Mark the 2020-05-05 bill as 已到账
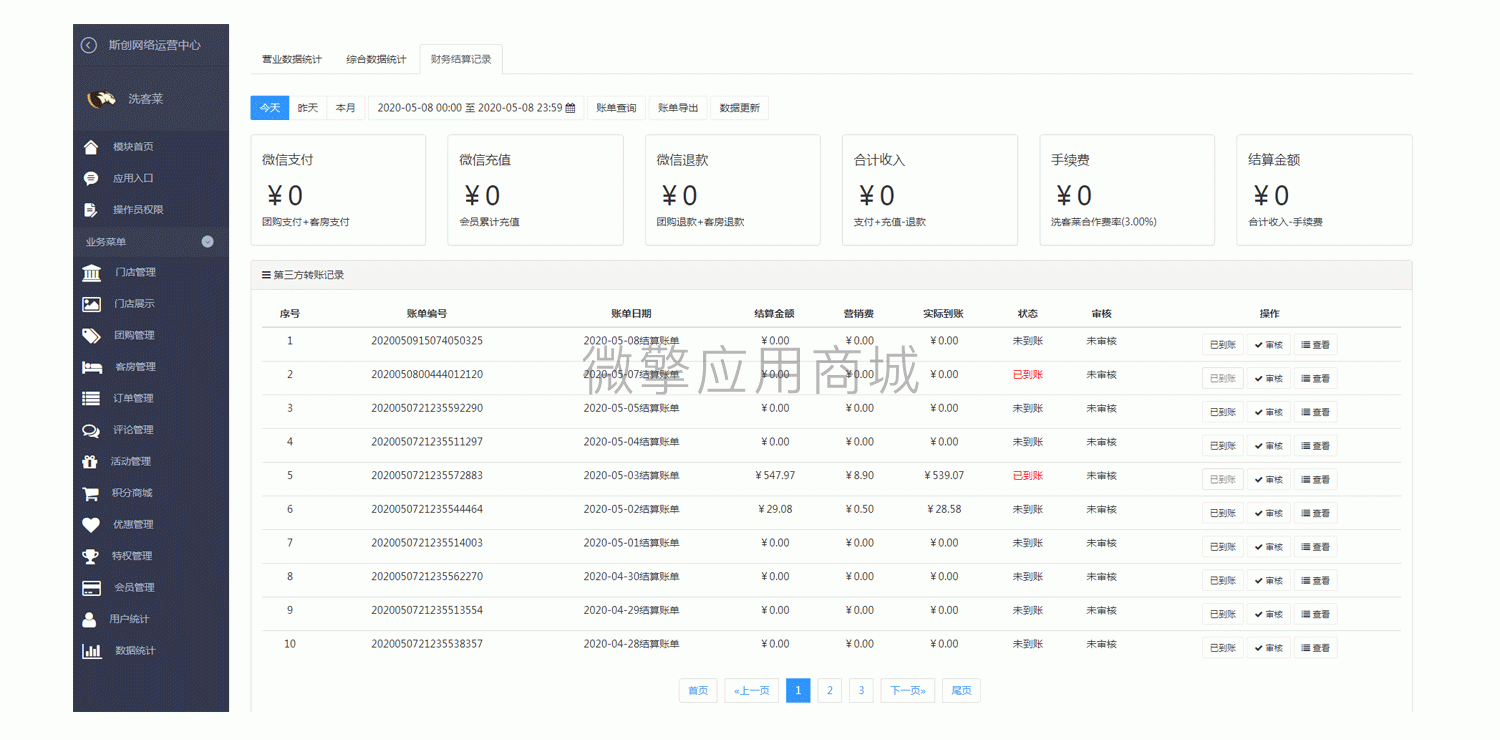 1223,412
